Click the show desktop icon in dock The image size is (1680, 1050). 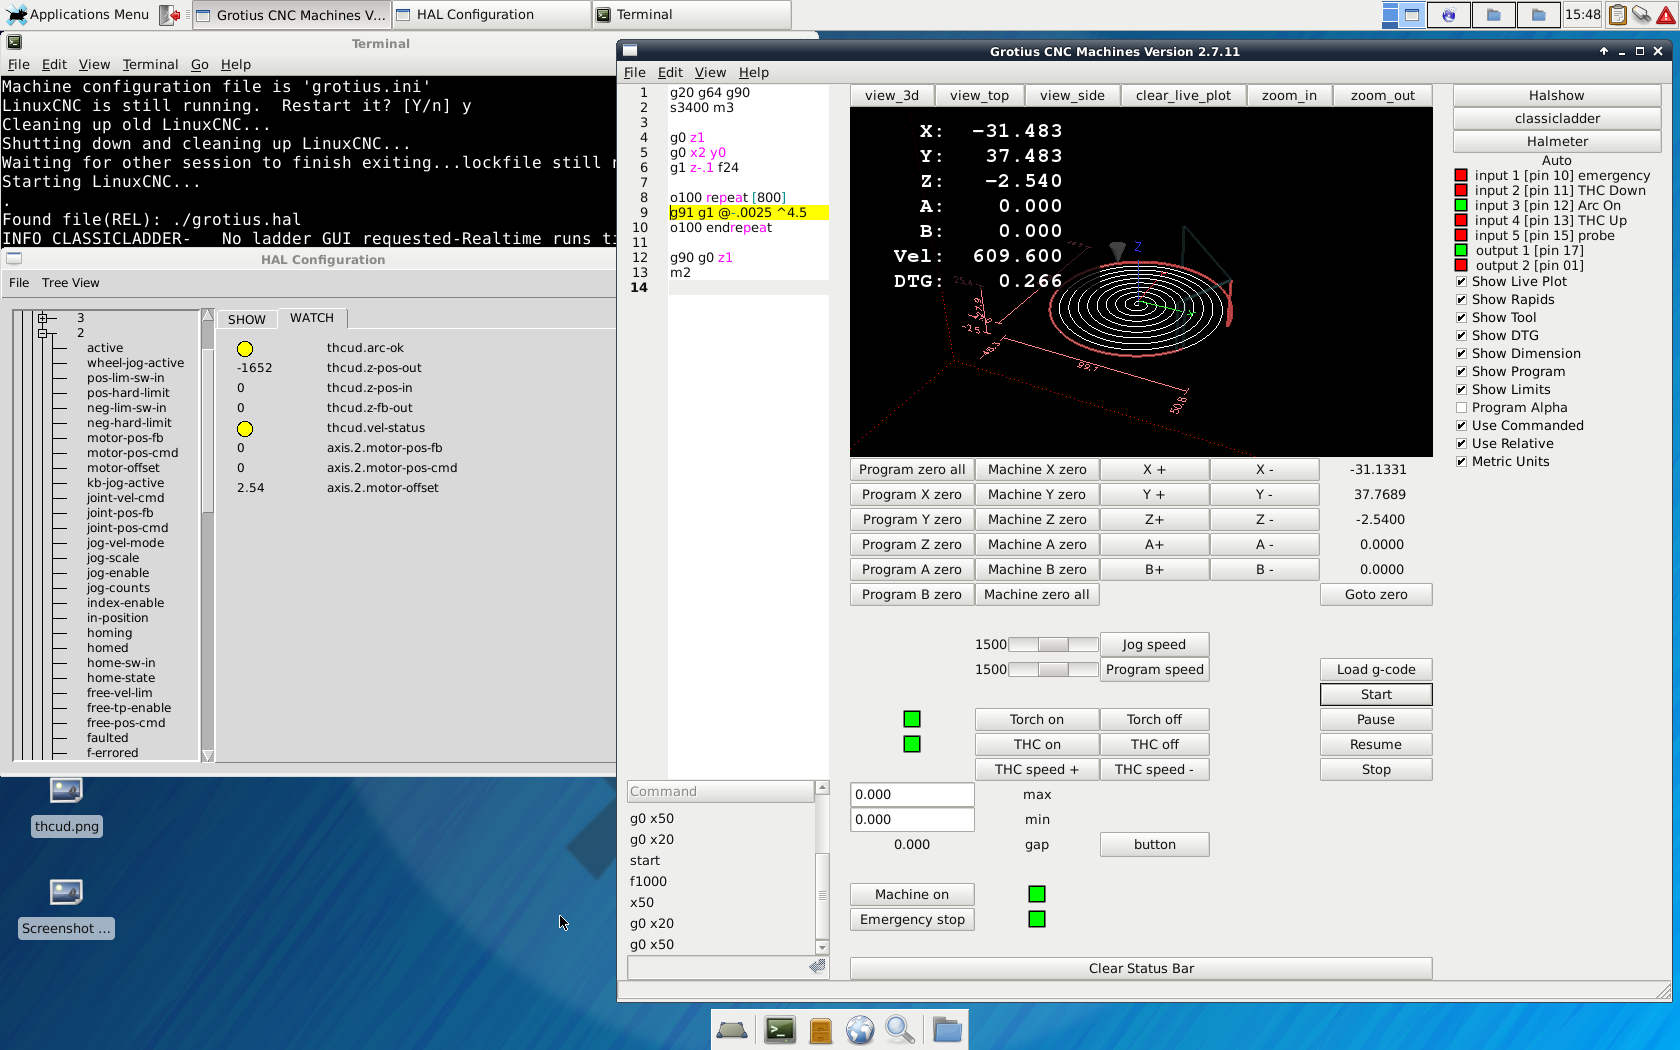click(x=732, y=1029)
